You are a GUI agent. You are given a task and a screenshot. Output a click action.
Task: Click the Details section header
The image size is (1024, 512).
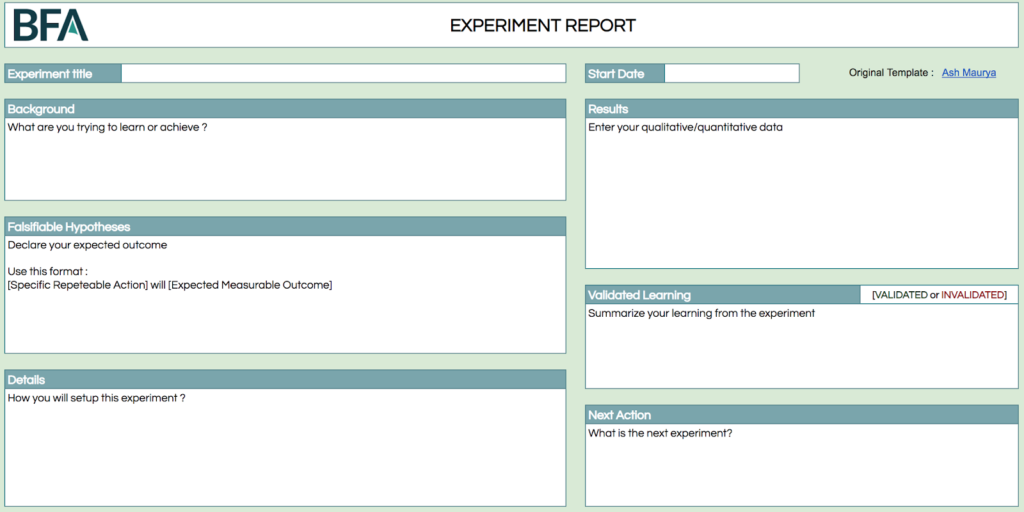285,379
